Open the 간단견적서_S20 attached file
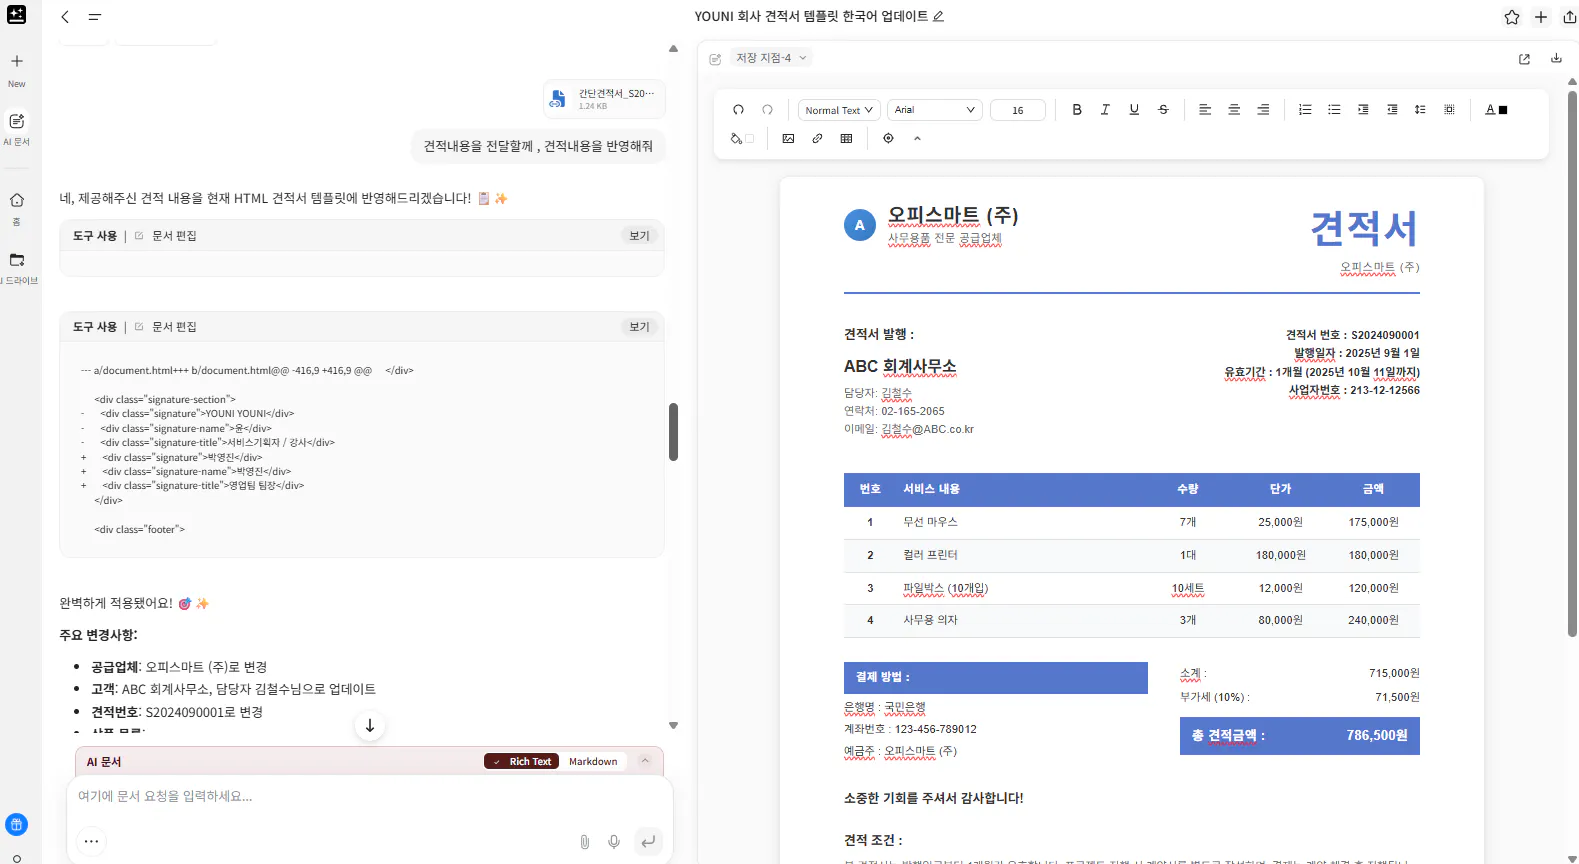 605,99
